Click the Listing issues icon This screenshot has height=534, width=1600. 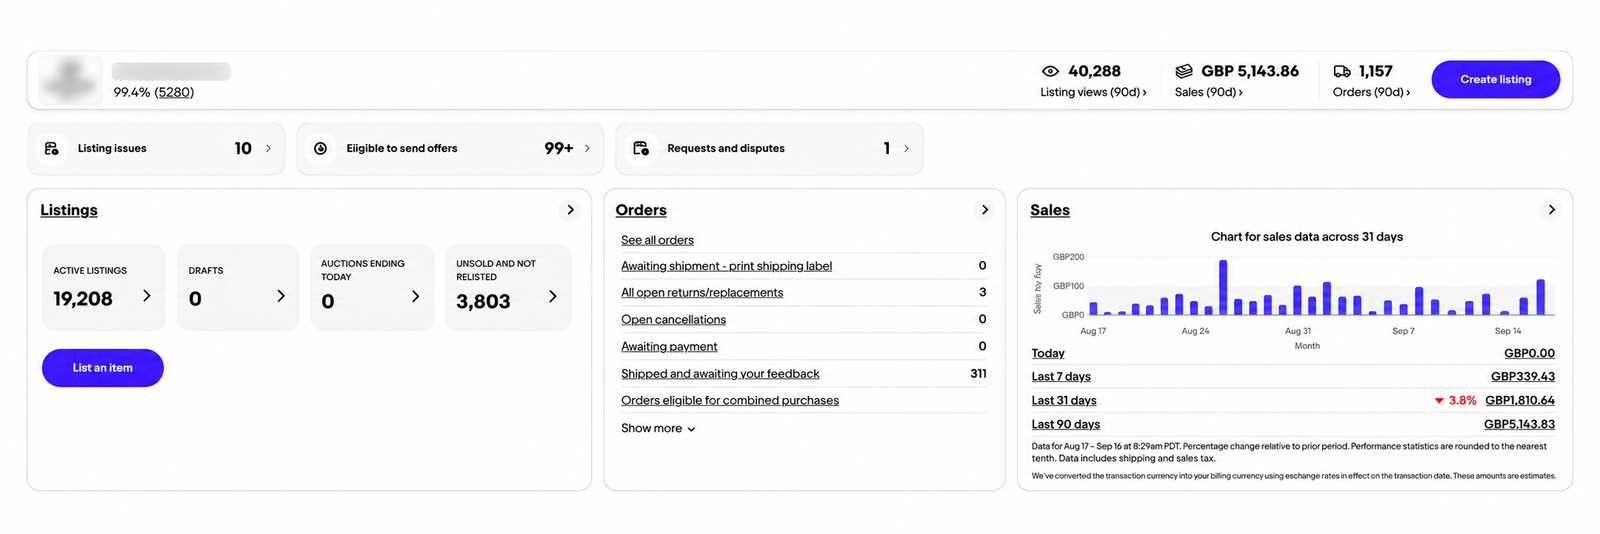(x=51, y=148)
